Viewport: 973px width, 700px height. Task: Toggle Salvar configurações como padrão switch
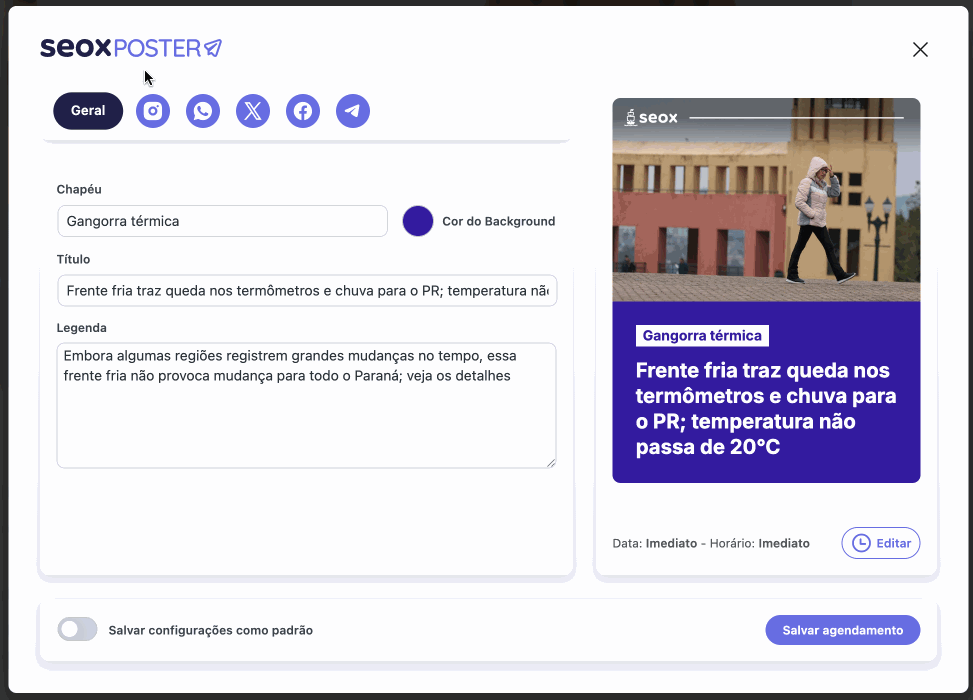coord(78,630)
